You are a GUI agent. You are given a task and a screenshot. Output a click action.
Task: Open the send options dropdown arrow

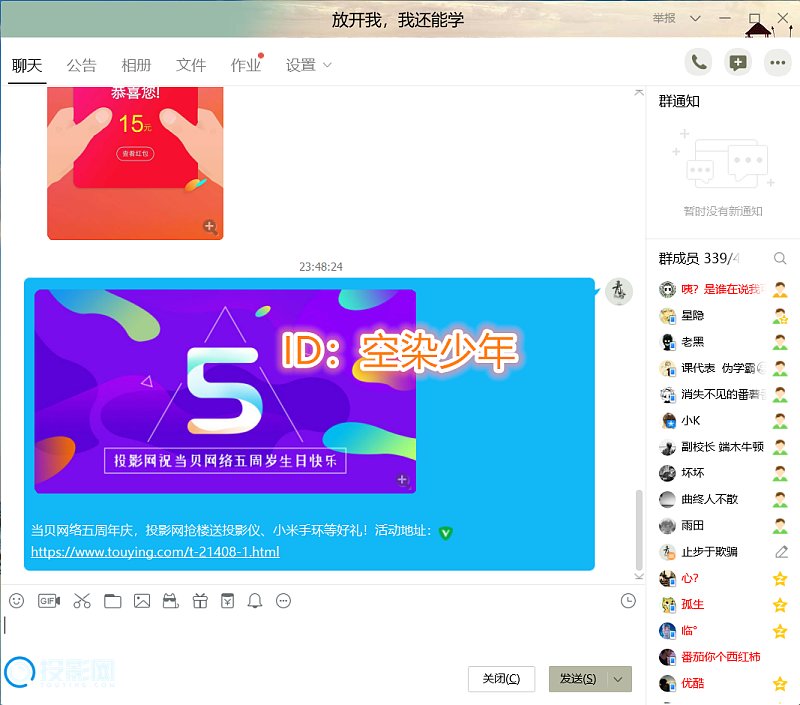[x=618, y=679]
